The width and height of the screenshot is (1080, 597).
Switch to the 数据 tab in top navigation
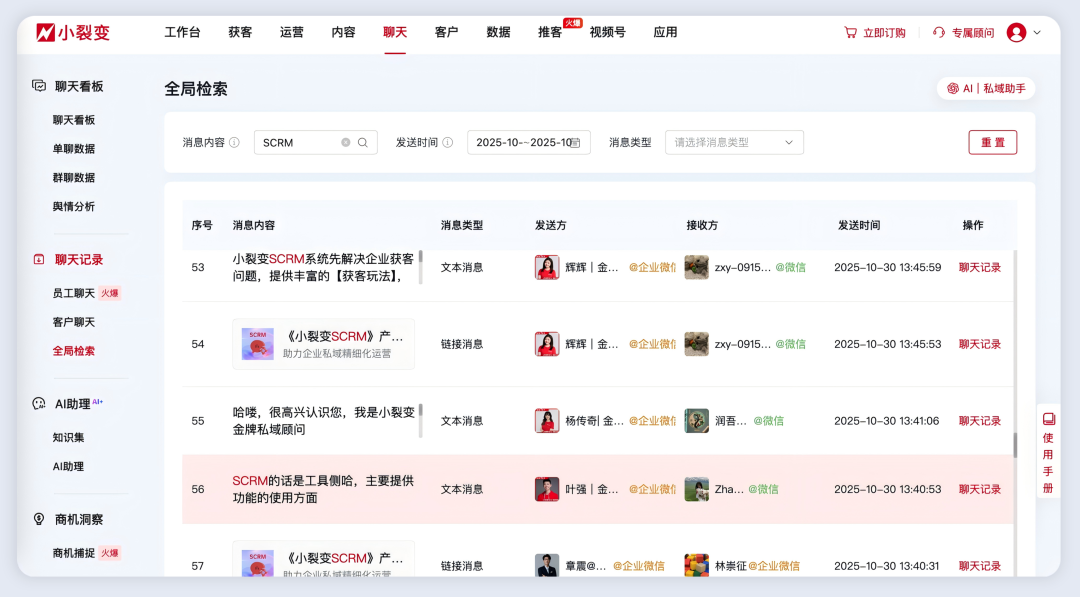(x=498, y=31)
